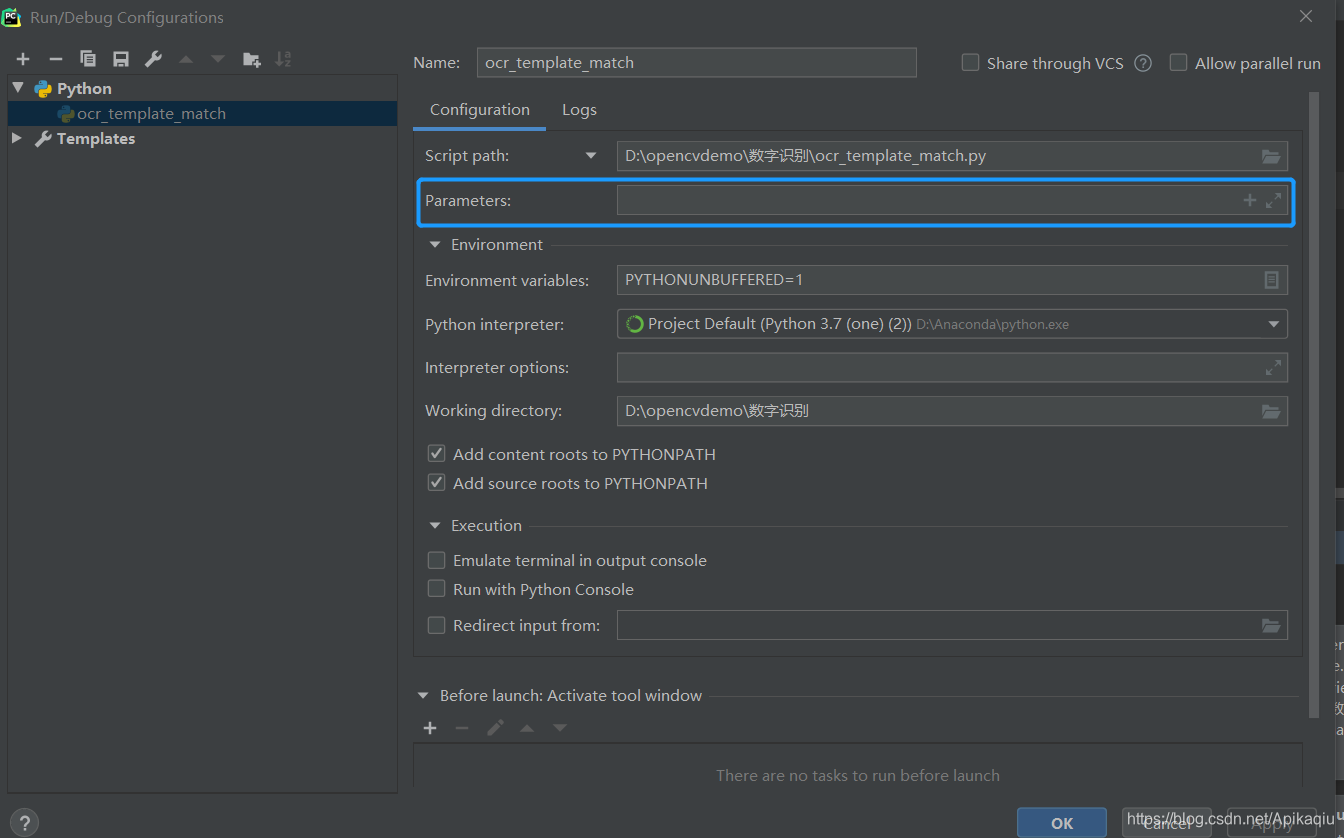
Task: Open Python interpreter dropdown
Action: click(1274, 324)
